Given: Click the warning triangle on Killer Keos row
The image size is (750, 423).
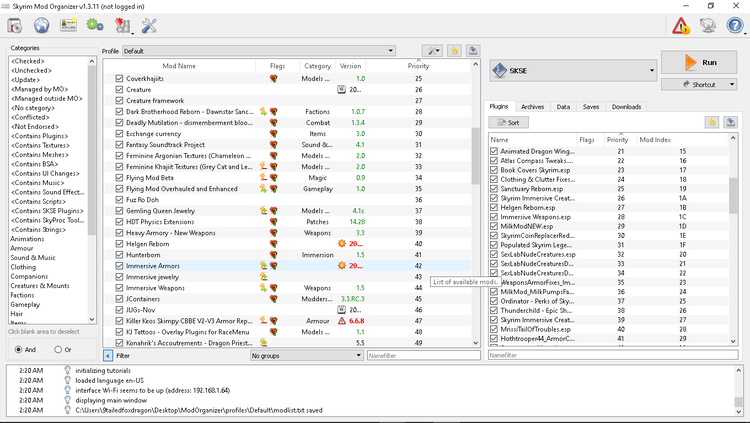Looking at the screenshot, I should 342,321.
